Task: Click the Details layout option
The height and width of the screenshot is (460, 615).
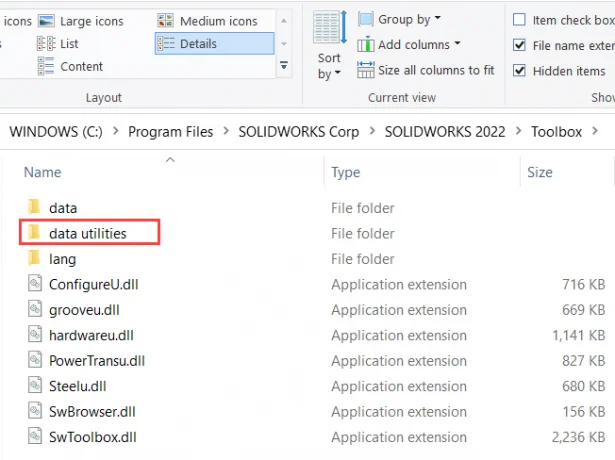Action: tap(215, 44)
